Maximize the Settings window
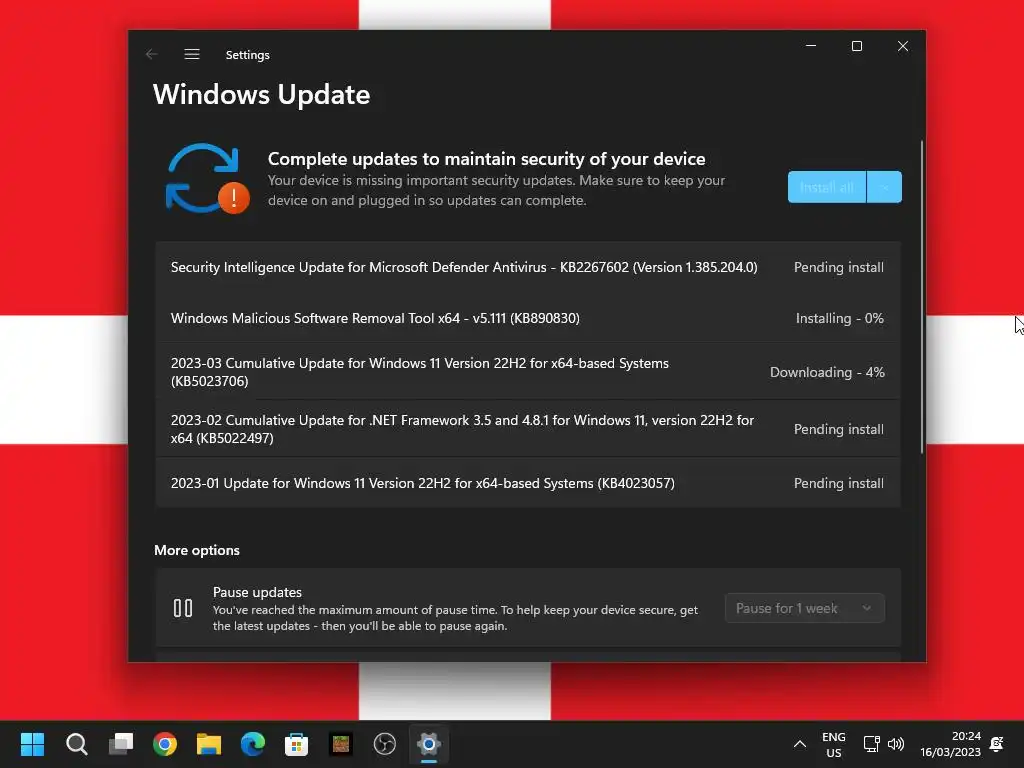 pyautogui.click(x=857, y=46)
